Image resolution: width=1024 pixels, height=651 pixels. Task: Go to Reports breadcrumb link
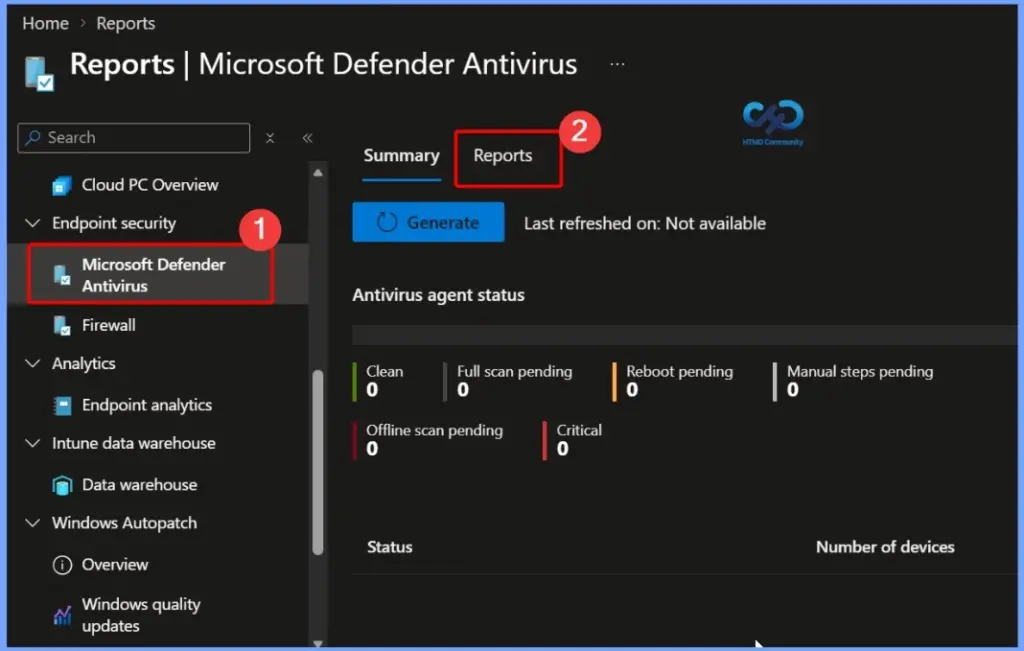(125, 24)
